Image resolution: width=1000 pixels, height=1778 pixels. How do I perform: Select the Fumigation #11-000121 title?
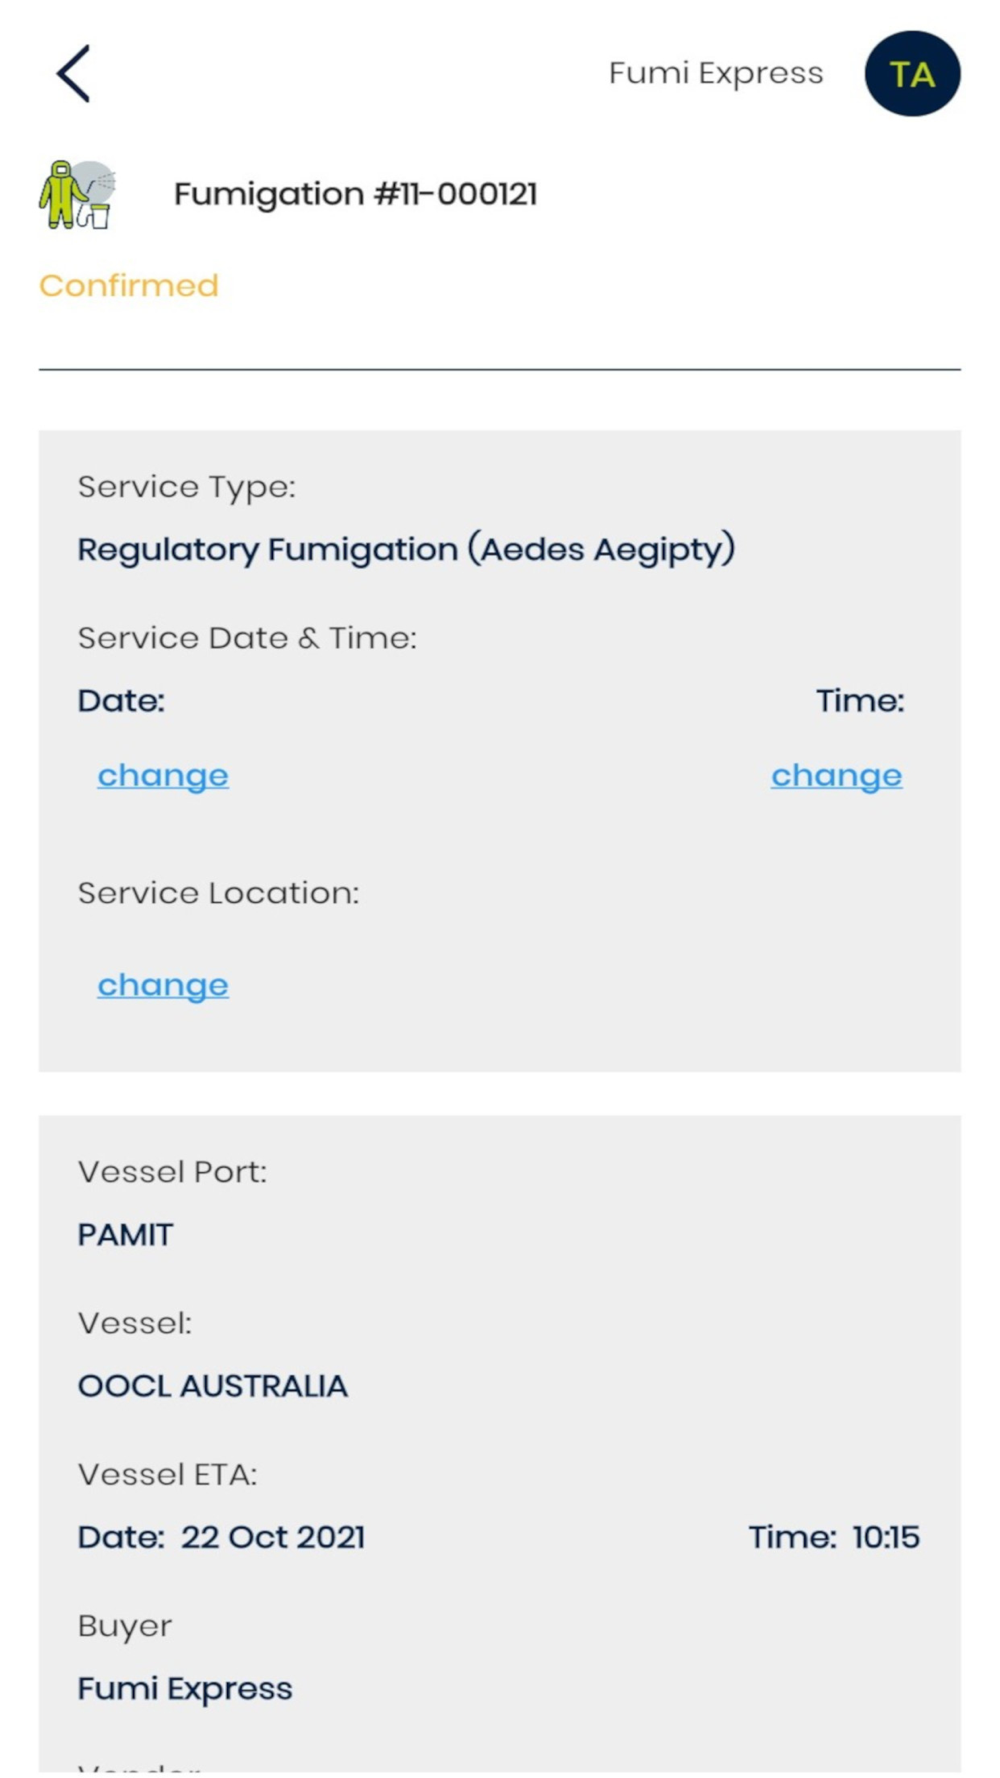point(355,194)
